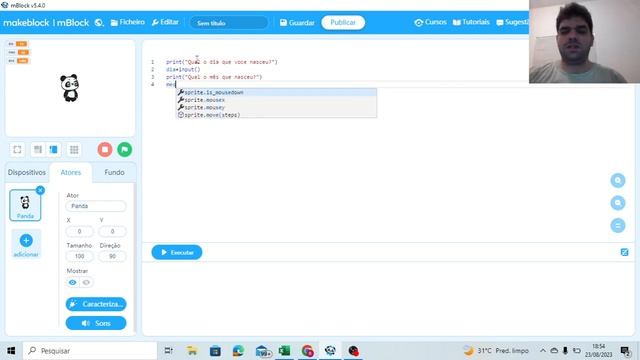The height and width of the screenshot is (360, 640).
Task: Show the sprite with the eye icon
Action: click(x=72, y=282)
